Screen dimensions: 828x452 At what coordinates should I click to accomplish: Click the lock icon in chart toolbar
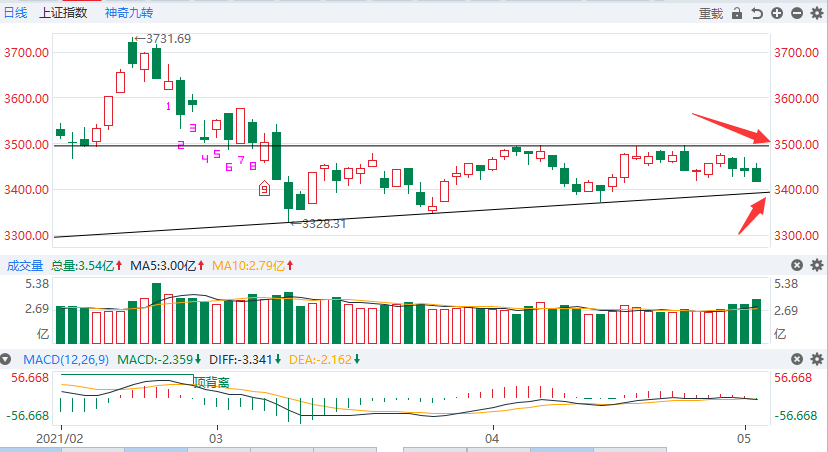click(737, 13)
